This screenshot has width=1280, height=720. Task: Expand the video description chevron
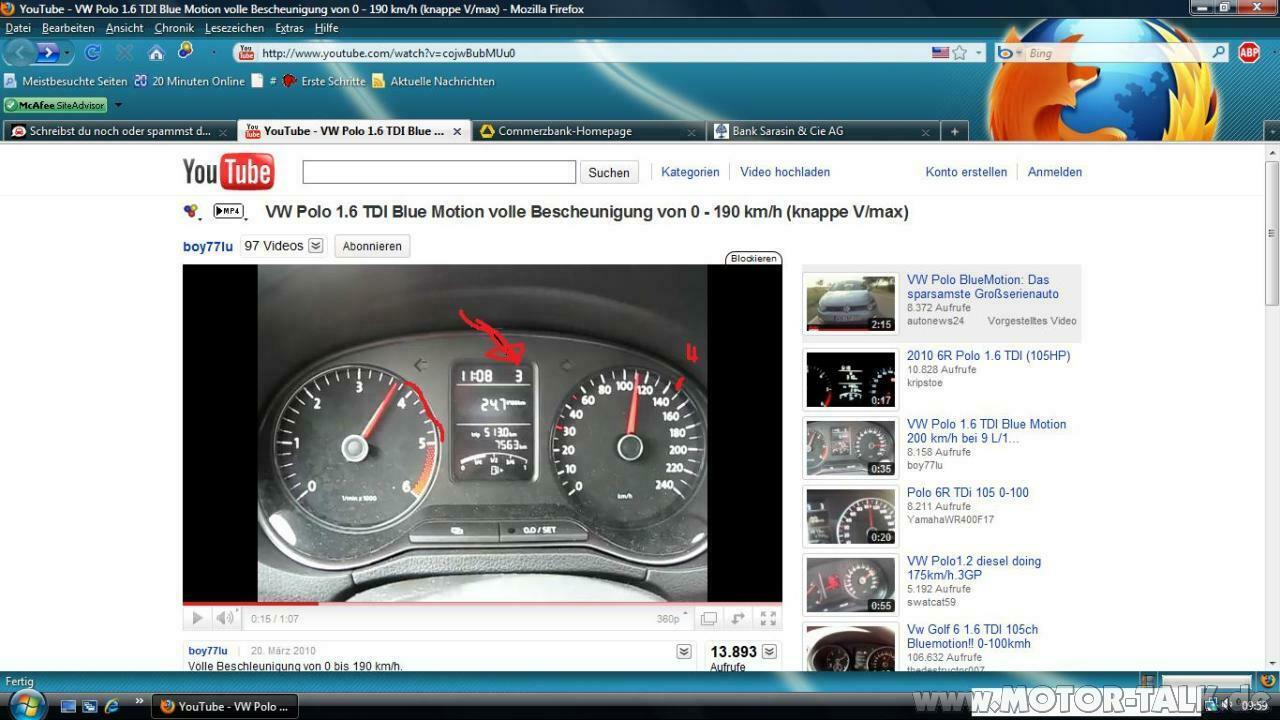(684, 652)
